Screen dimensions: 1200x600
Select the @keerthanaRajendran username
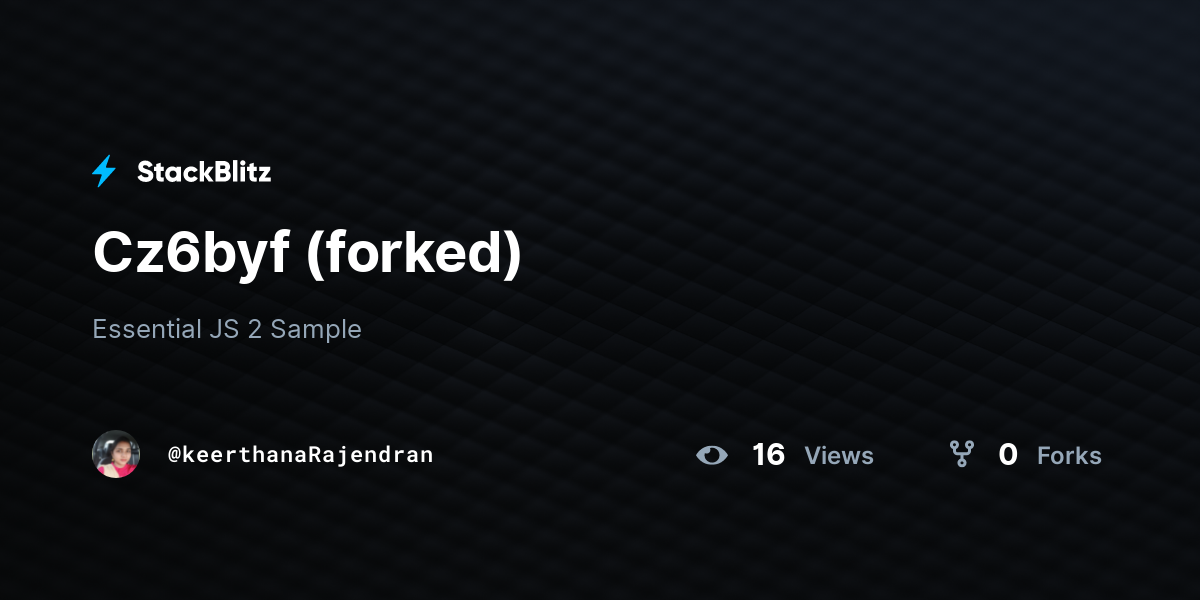coord(300,455)
